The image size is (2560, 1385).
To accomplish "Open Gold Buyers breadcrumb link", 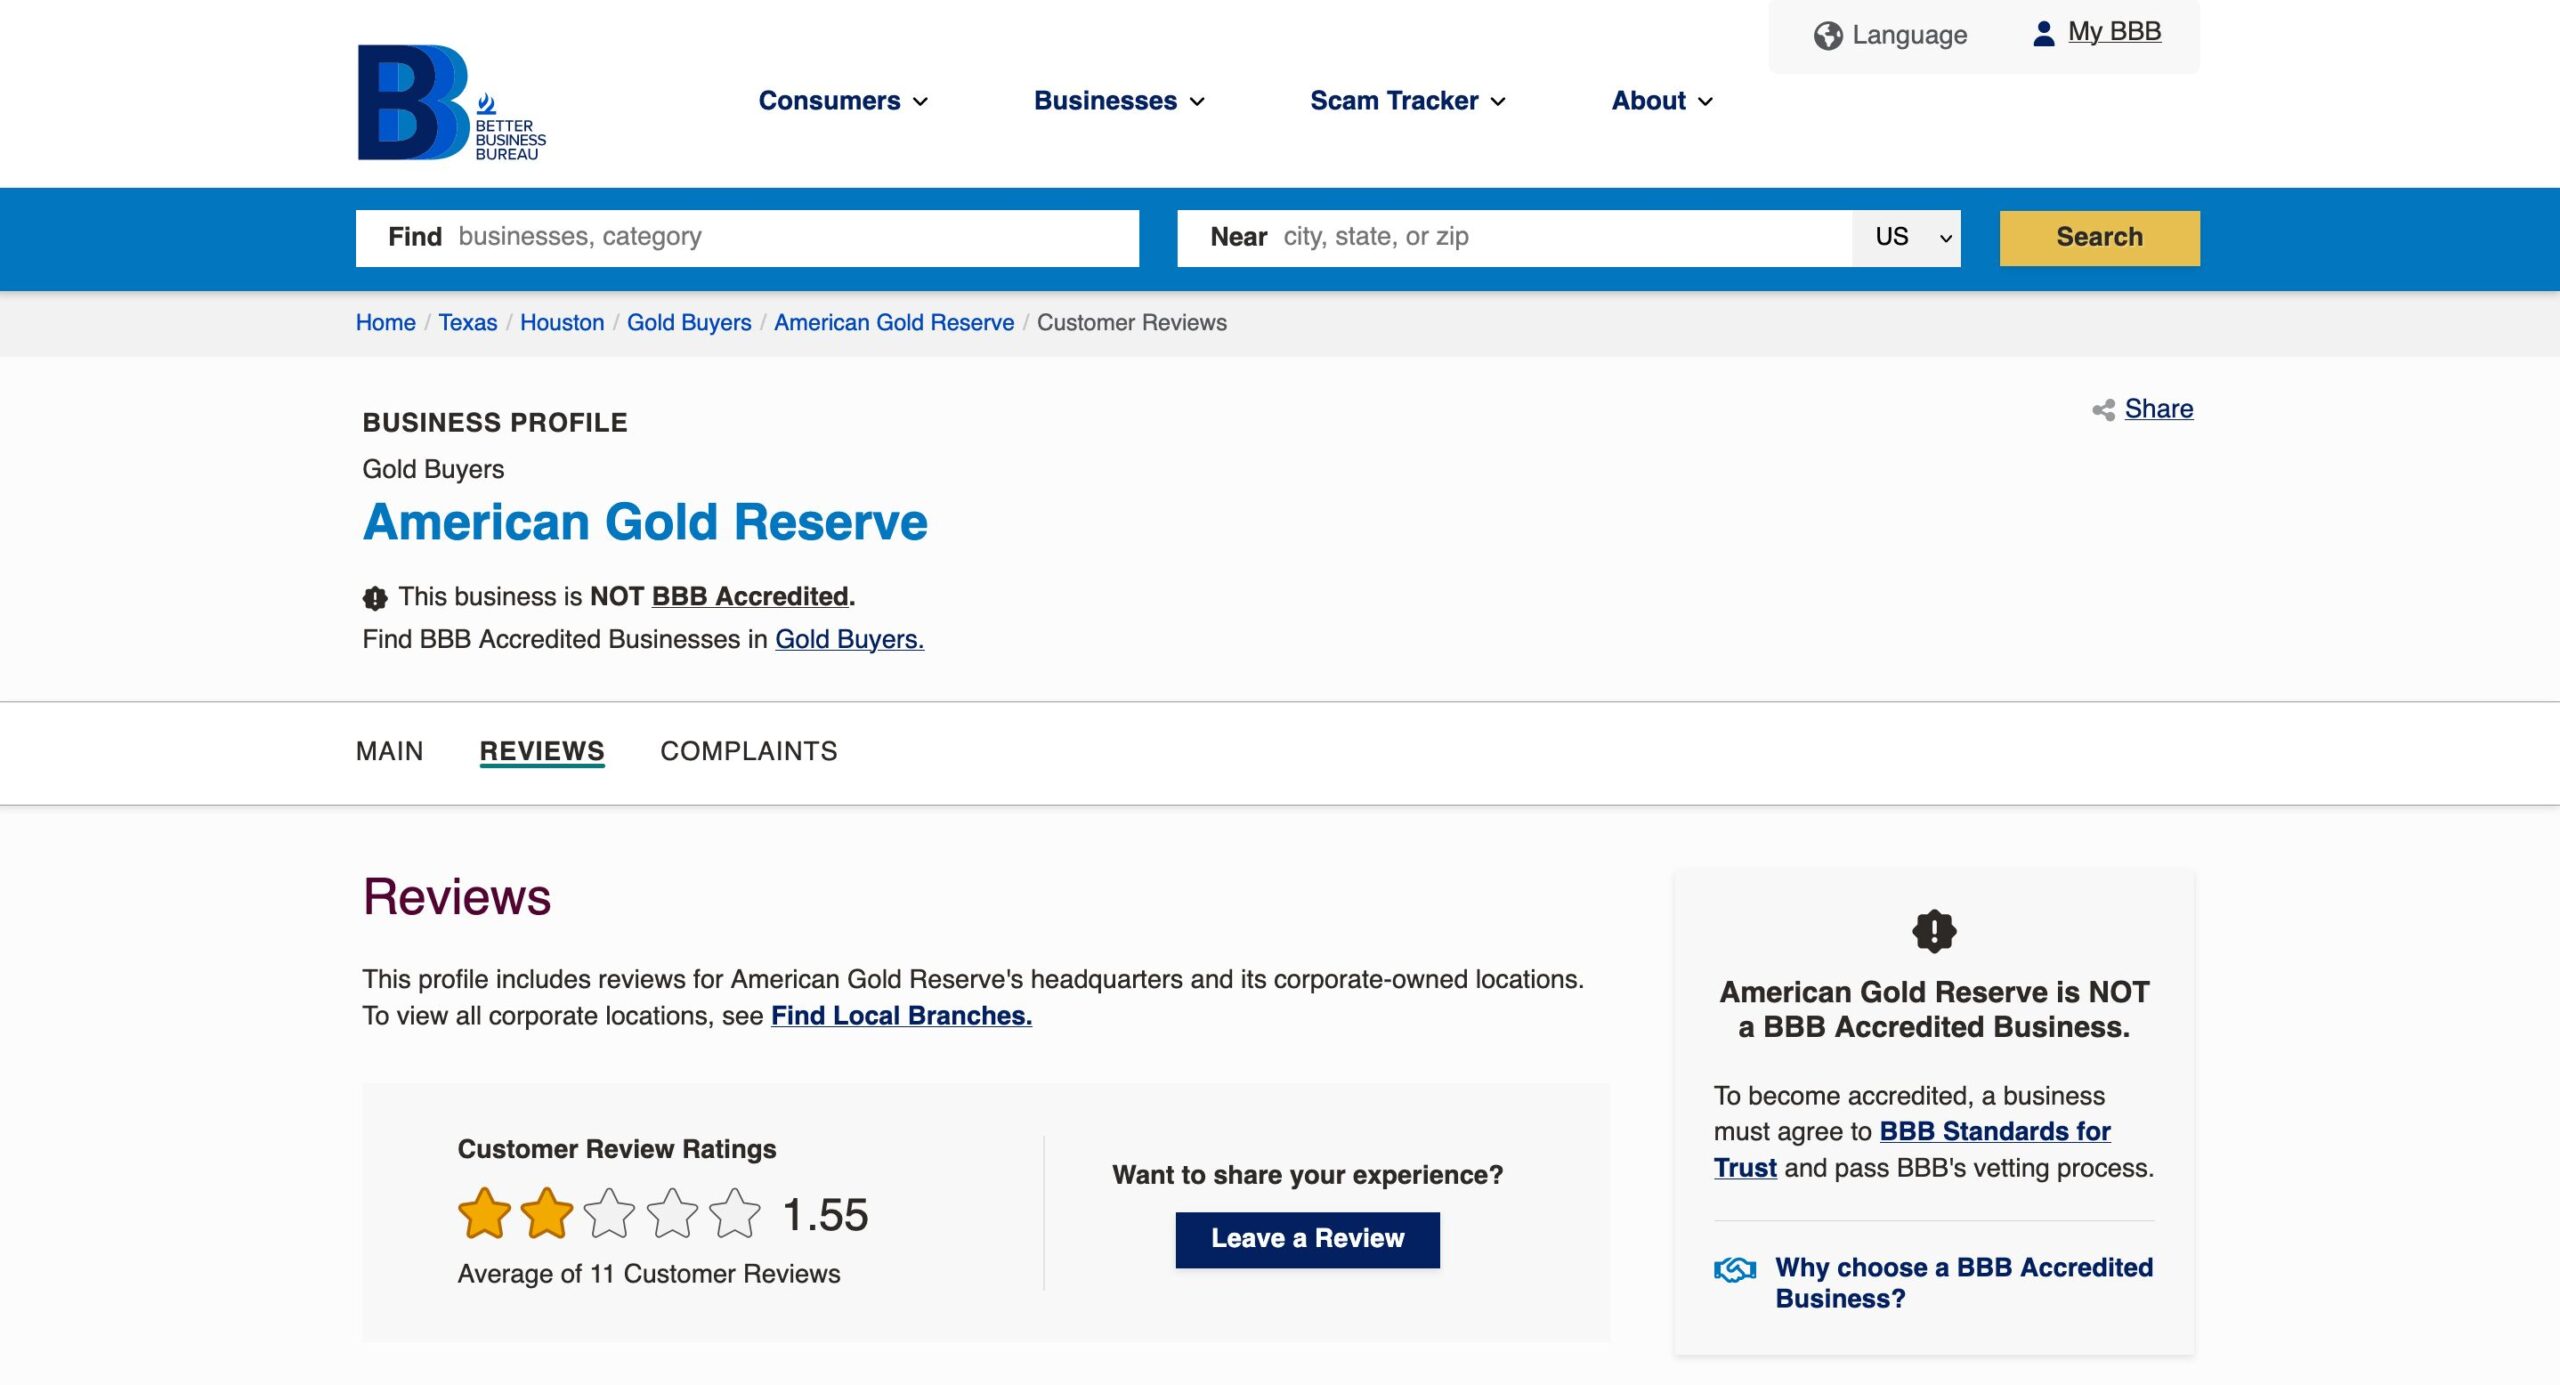I will [689, 322].
